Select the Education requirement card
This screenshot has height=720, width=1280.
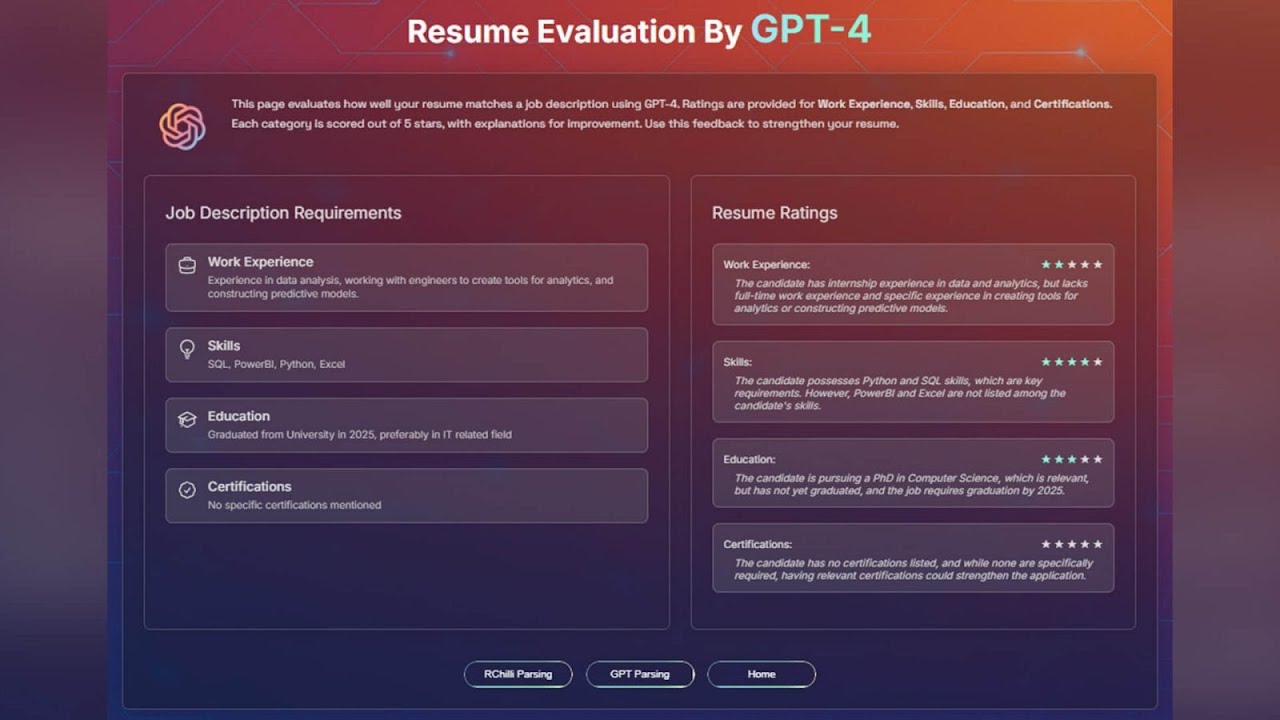click(406, 425)
